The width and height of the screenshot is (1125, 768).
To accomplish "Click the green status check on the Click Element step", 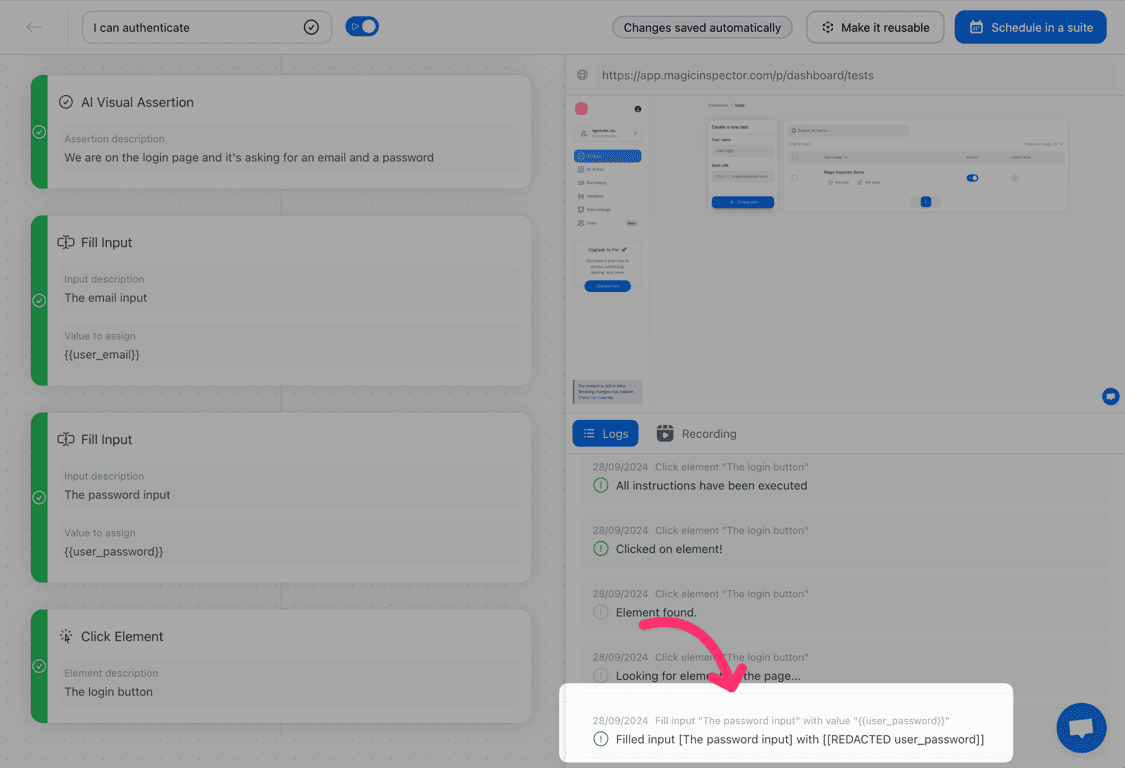I will [39, 666].
